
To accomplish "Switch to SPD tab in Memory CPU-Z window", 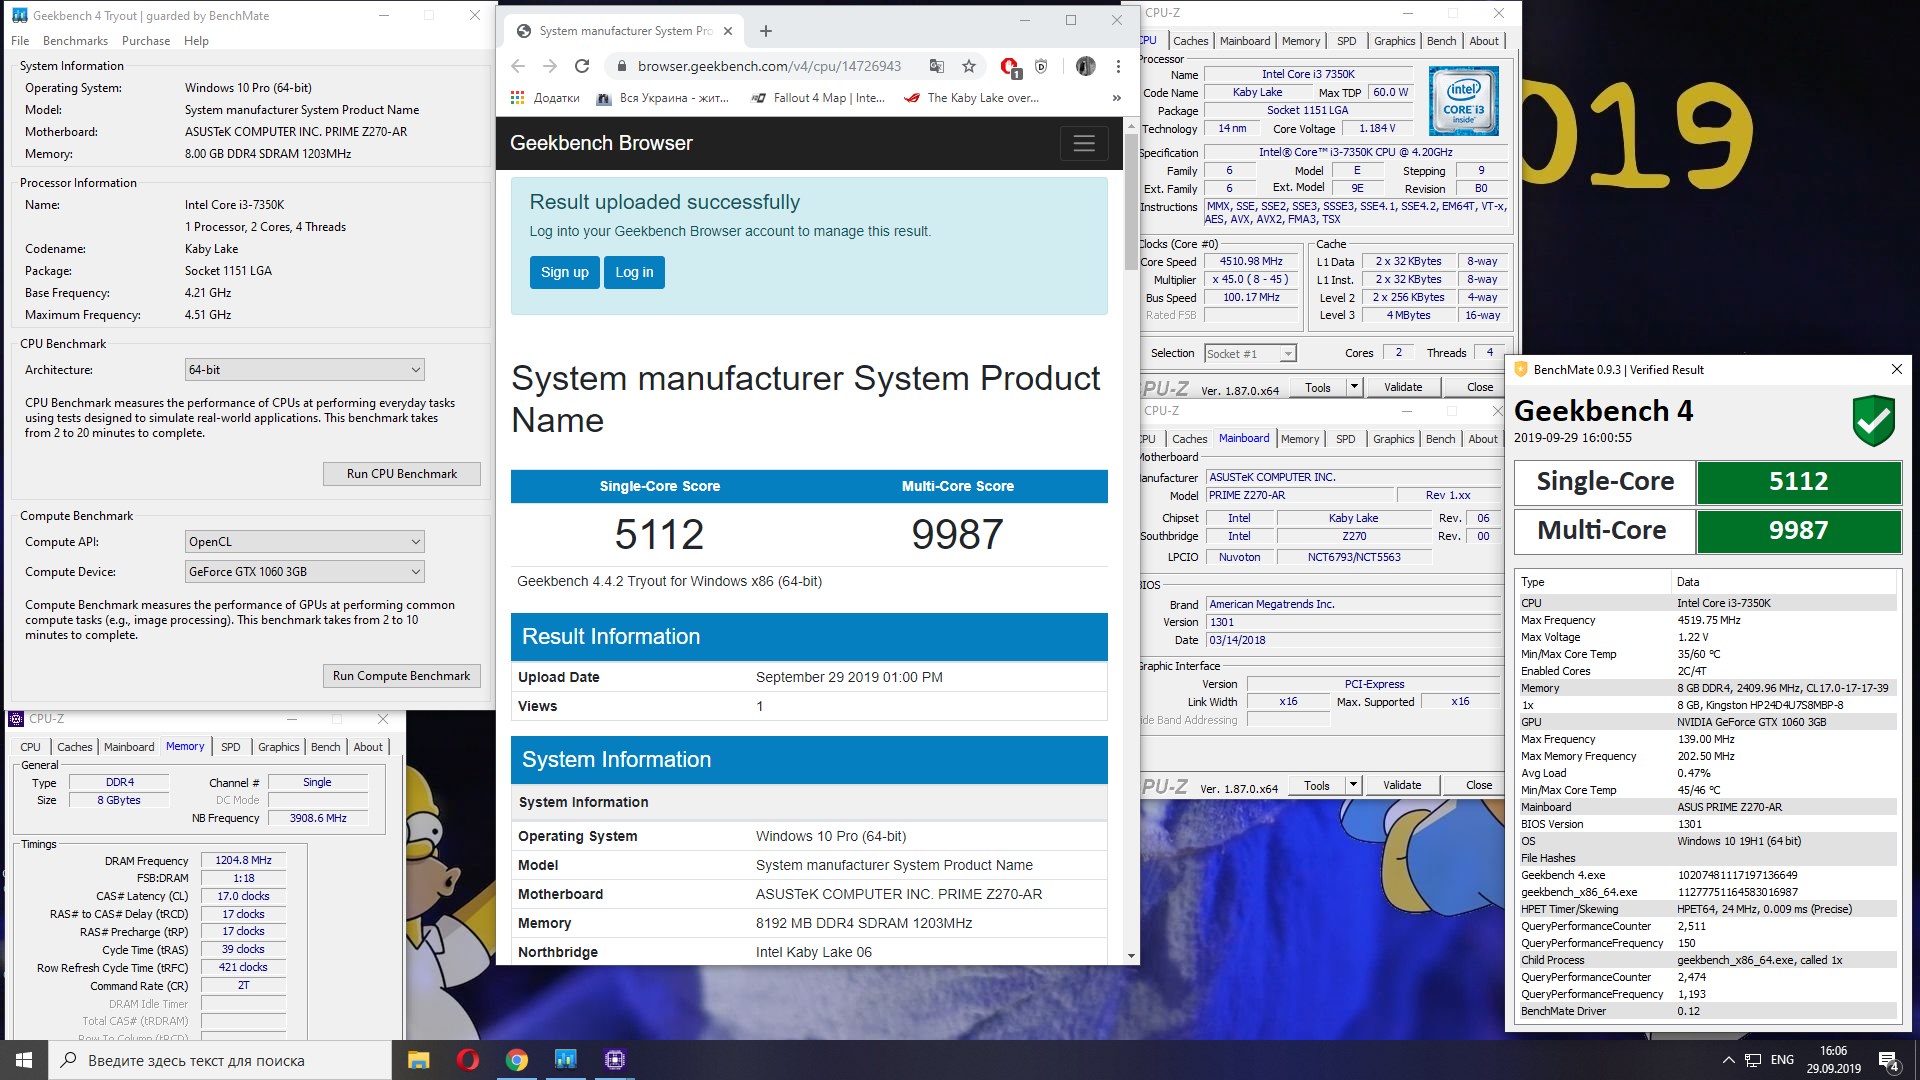I will pyautogui.click(x=230, y=747).
